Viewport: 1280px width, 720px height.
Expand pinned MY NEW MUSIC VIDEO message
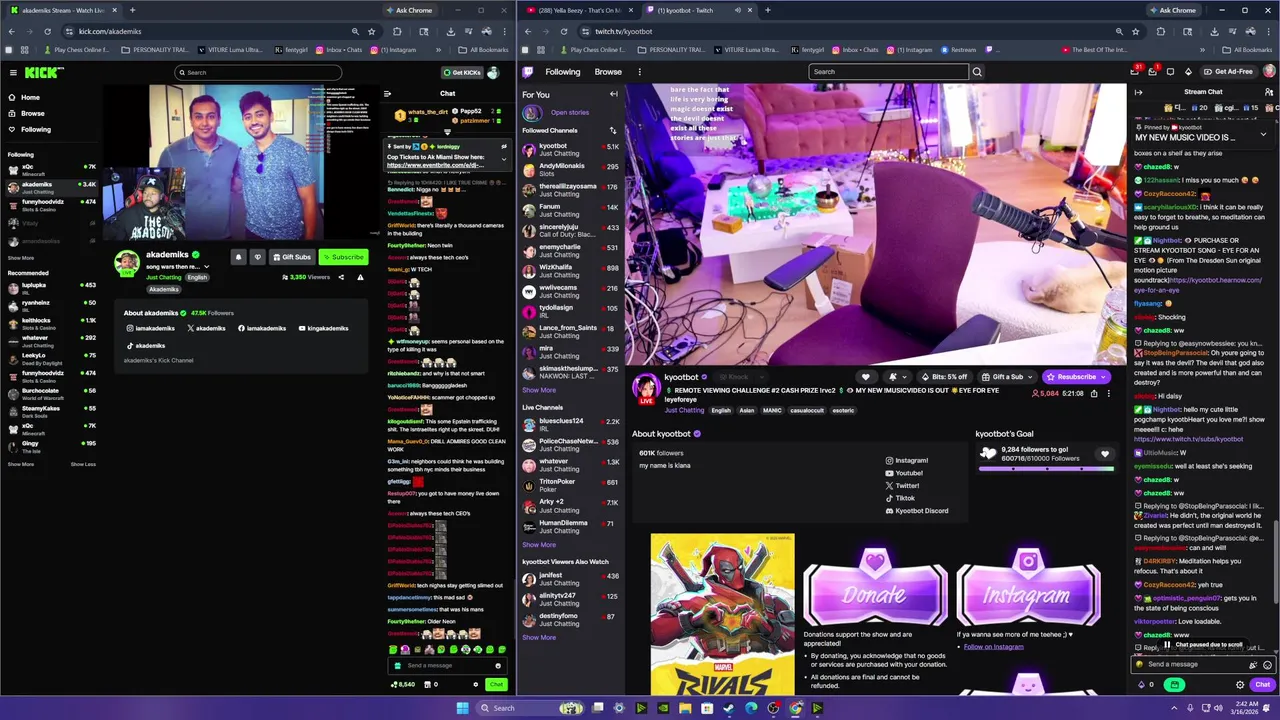coord(1263,134)
